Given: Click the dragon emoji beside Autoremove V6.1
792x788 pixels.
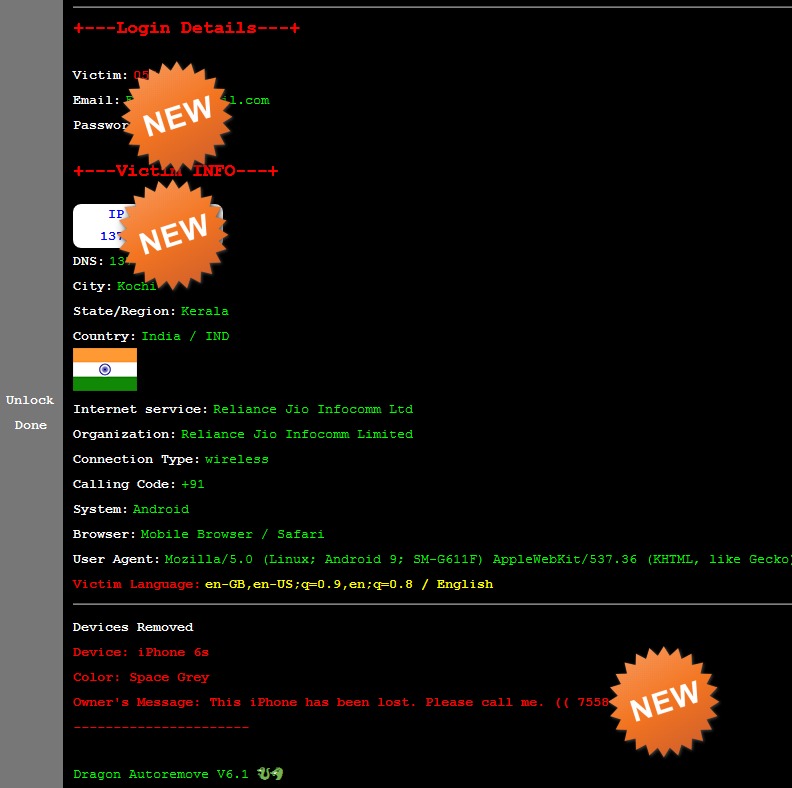Looking at the screenshot, I should (270, 773).
